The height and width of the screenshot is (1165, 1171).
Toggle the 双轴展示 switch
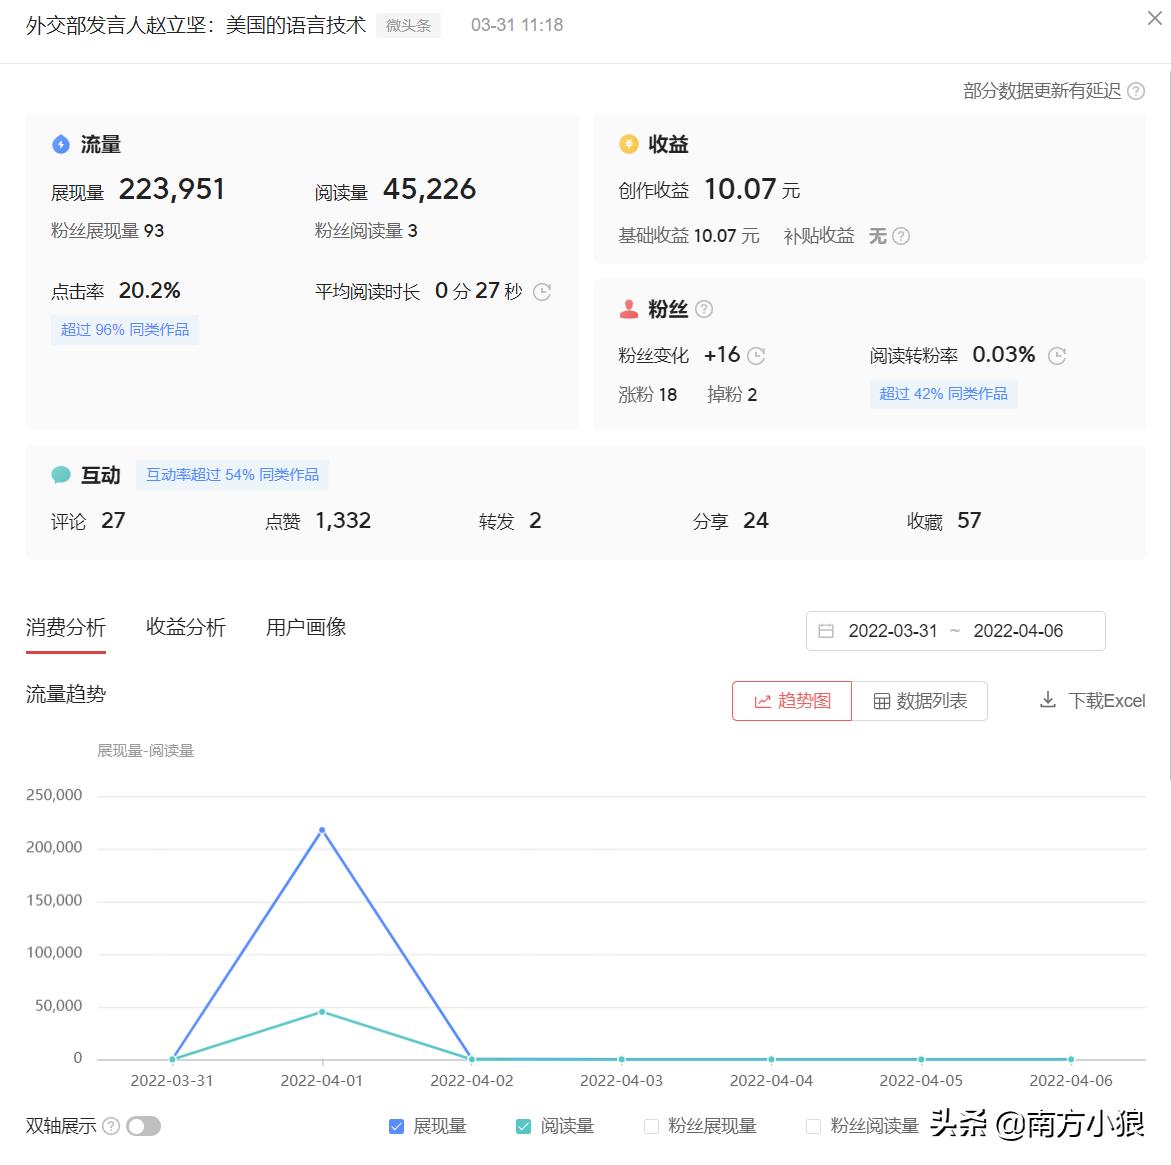coord(143,1125)
